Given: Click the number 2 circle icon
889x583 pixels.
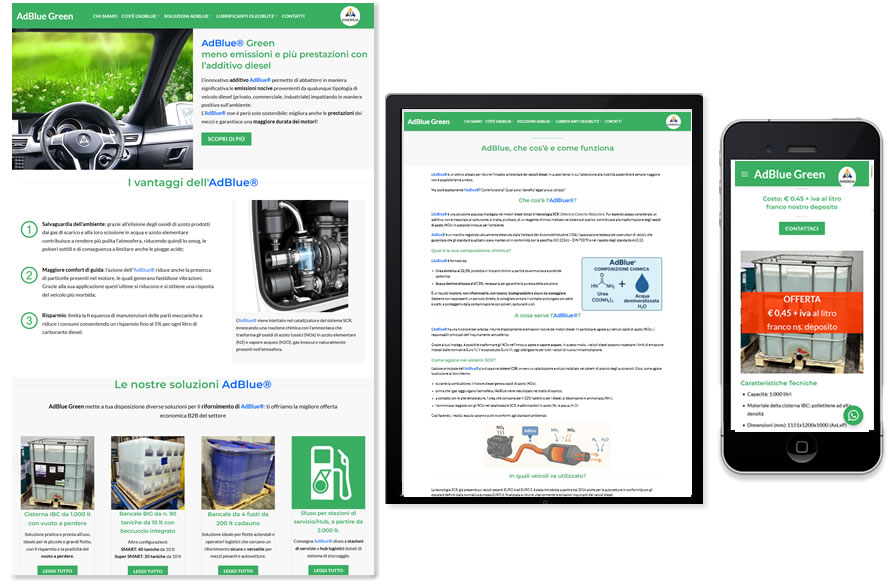Looking at the screenshot, I should tap(30, 274).
